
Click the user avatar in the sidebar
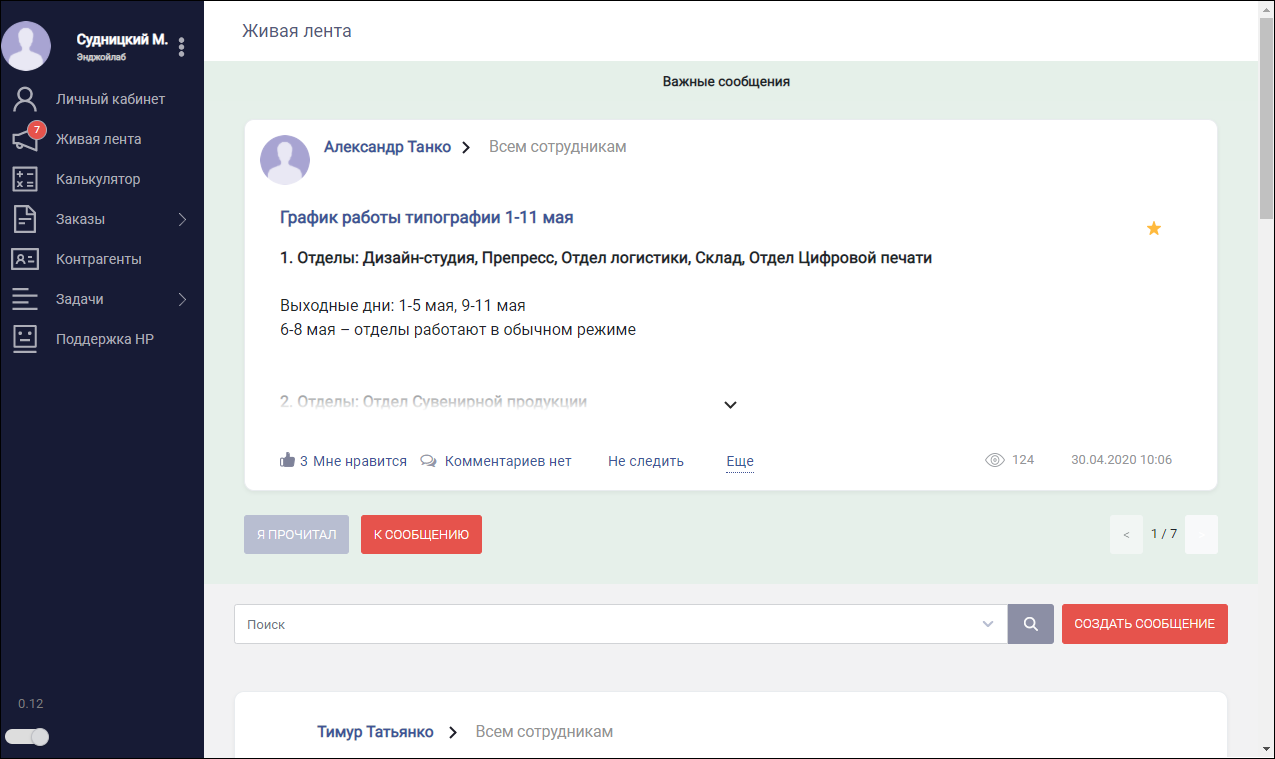(x=26, y=46)
